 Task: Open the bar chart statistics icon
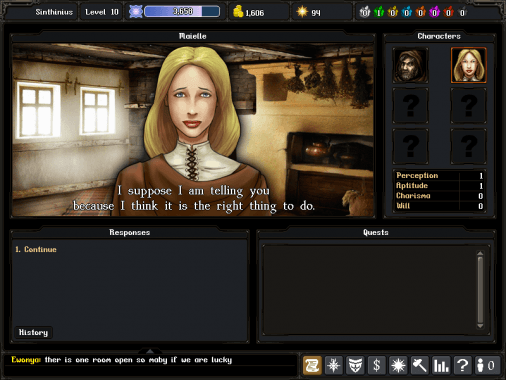[x=441, y=365]
